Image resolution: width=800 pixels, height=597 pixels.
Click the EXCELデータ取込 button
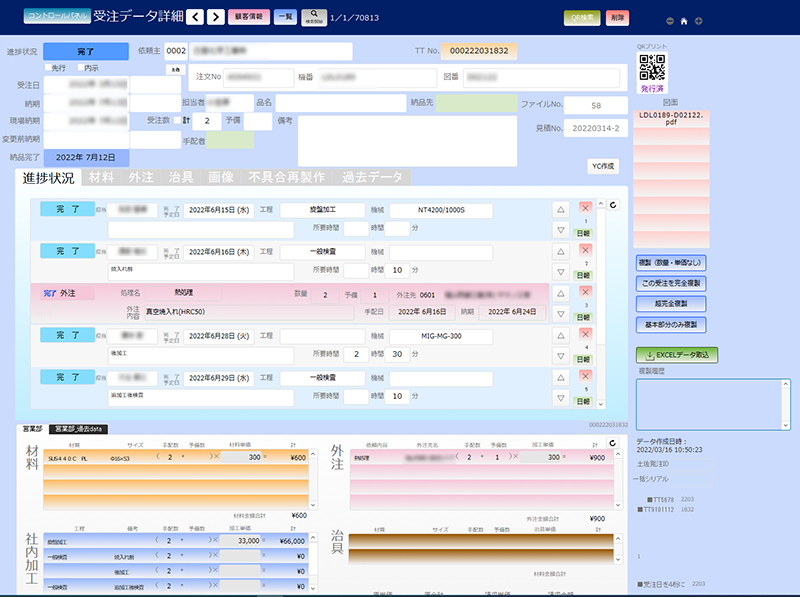[x=677, y=354]
